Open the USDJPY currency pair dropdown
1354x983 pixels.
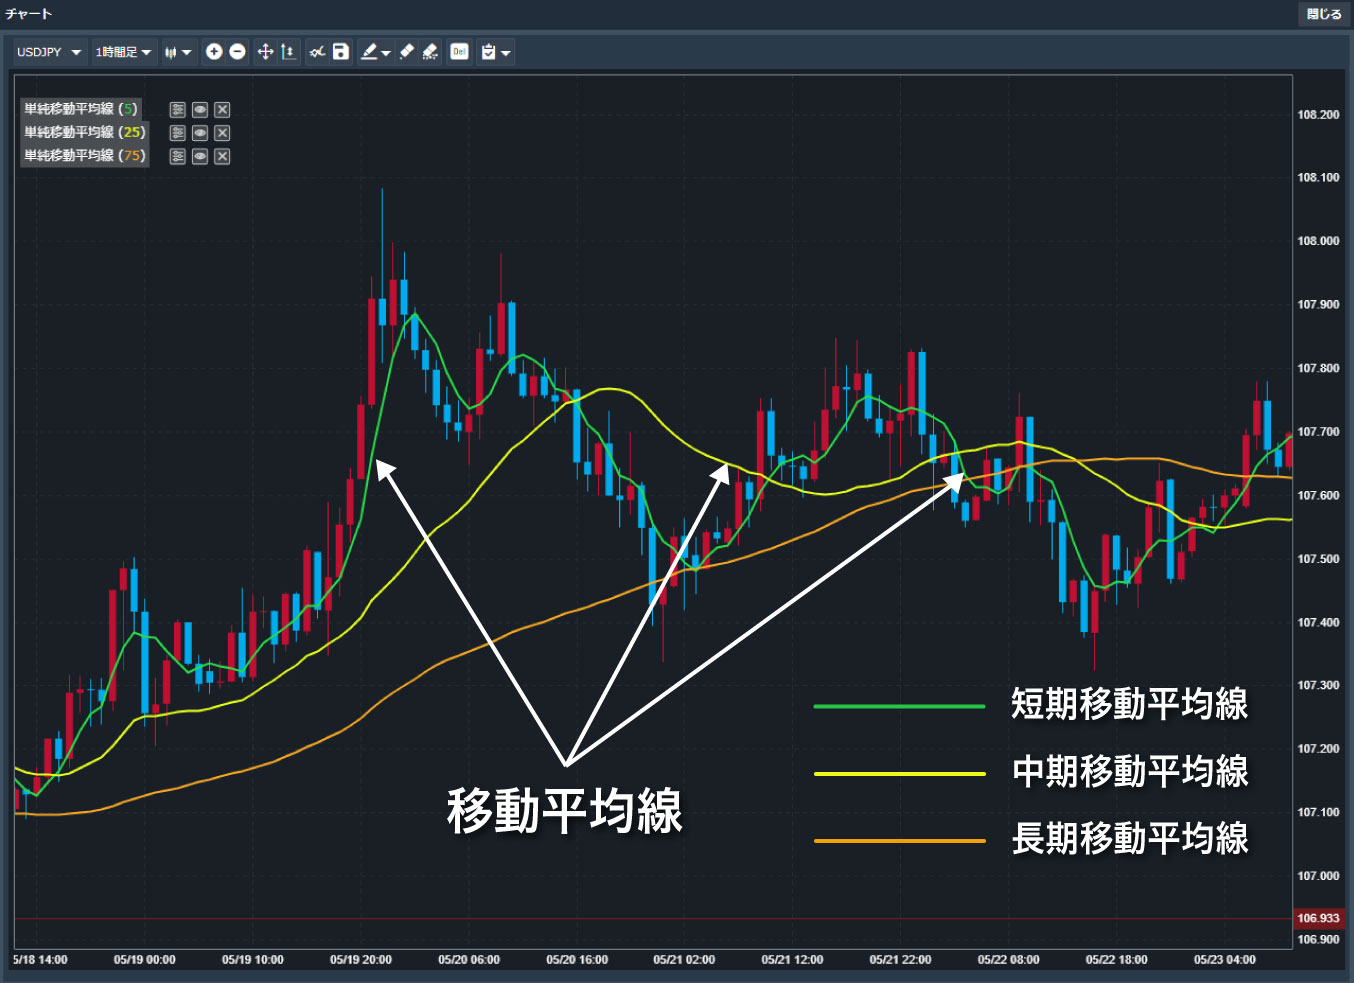click(49, 52)
